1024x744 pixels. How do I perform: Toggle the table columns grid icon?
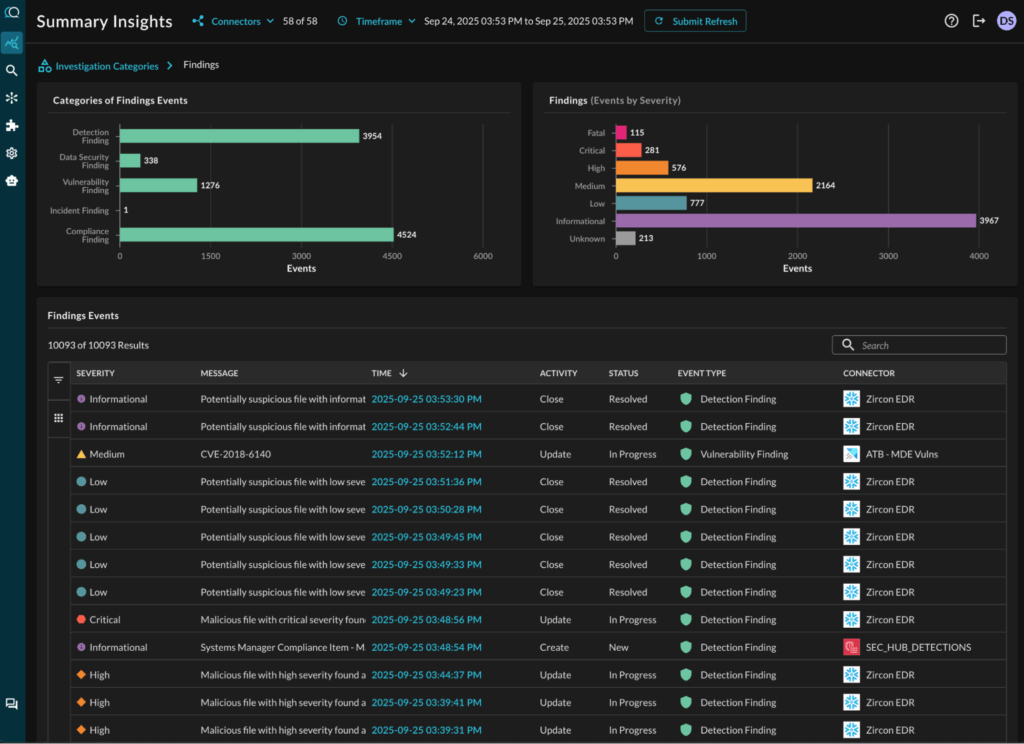[59, 418]
